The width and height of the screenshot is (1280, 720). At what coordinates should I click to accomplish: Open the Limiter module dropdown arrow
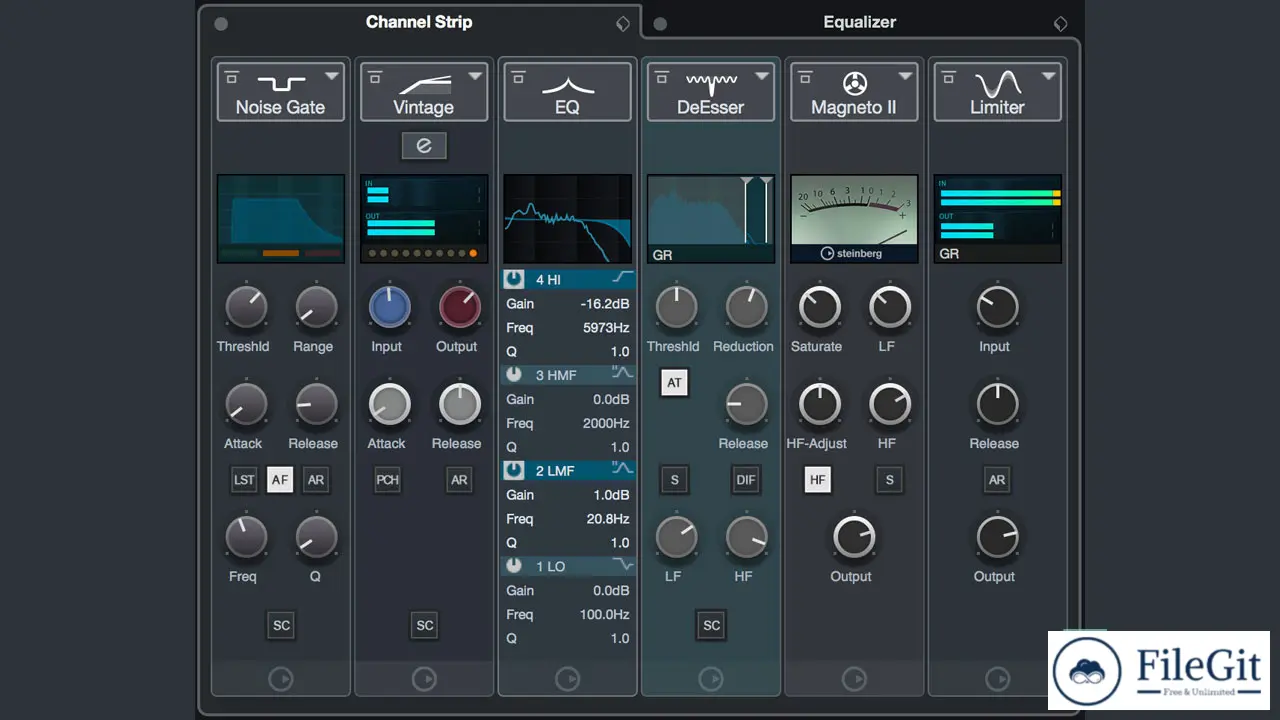click(x=1048, y=76)
